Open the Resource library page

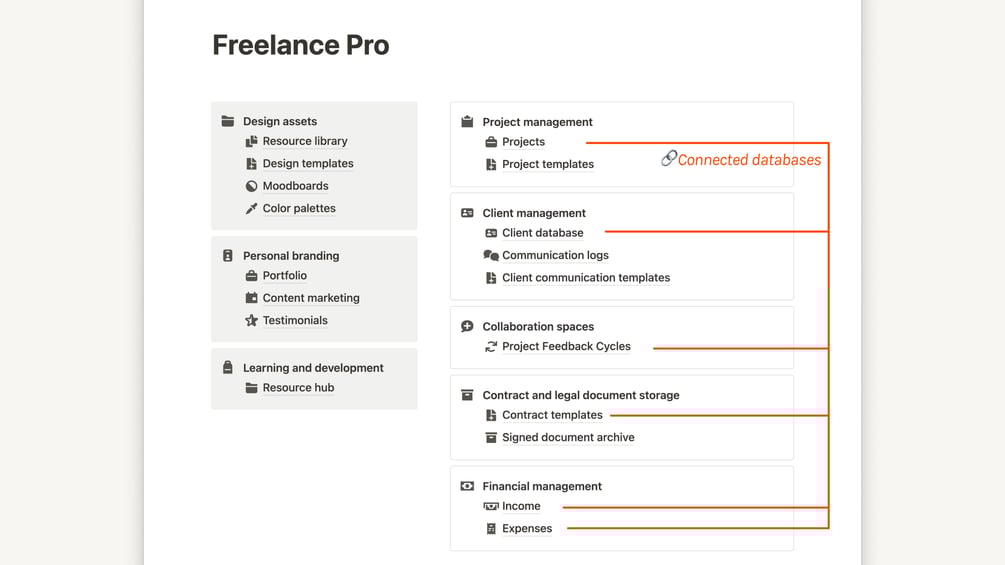[305, 141]
